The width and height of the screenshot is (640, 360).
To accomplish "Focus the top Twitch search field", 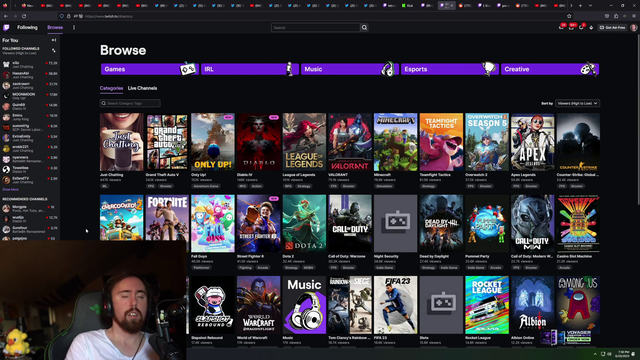I will (x=316, y=27).
